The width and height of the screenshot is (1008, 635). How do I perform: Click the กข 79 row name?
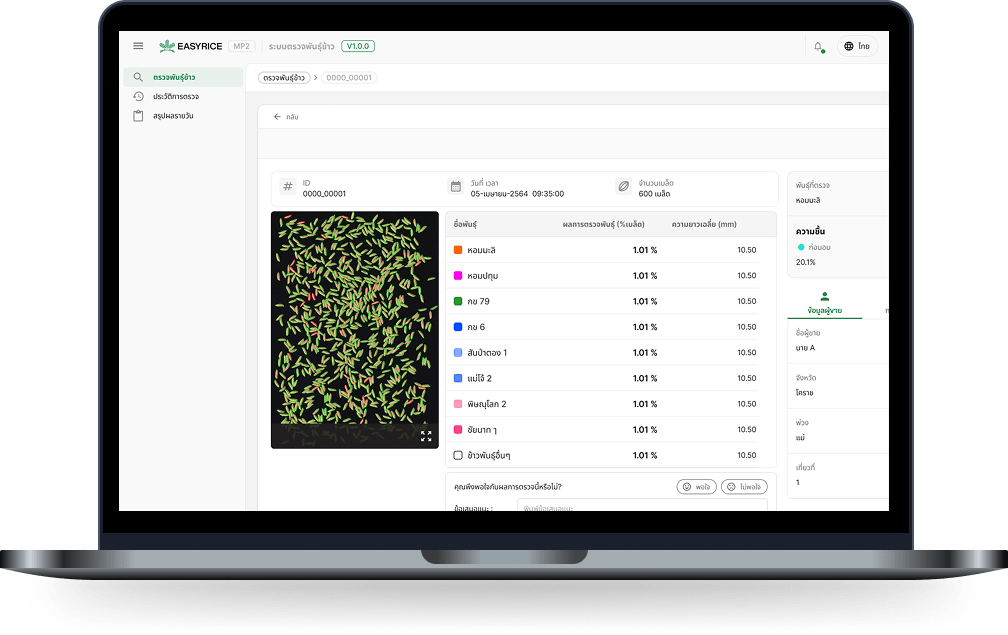click(478, 301)
